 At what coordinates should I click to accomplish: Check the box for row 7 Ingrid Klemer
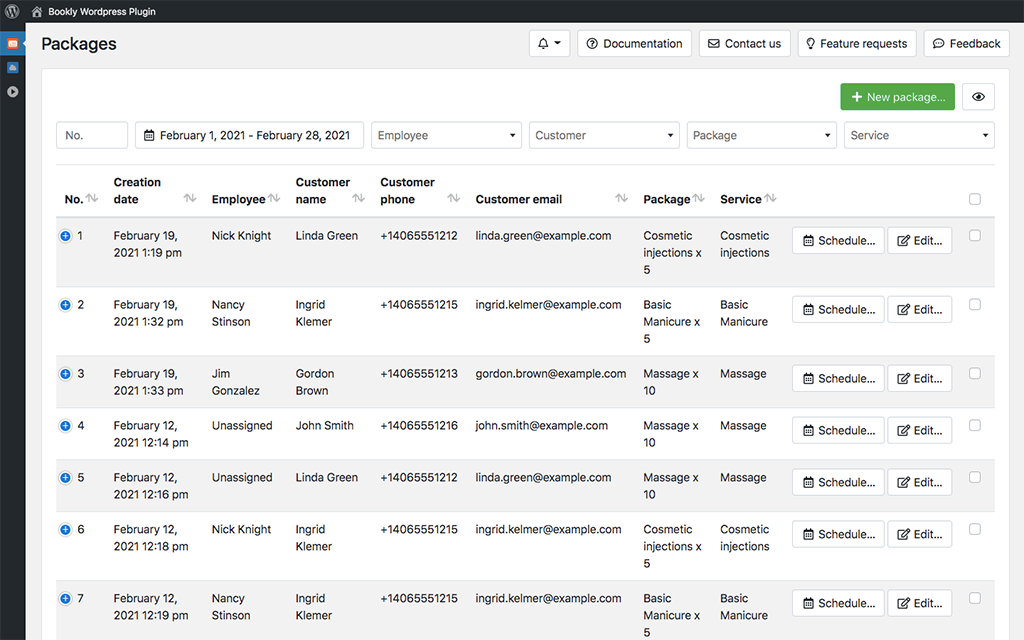[x=975, y=598]
